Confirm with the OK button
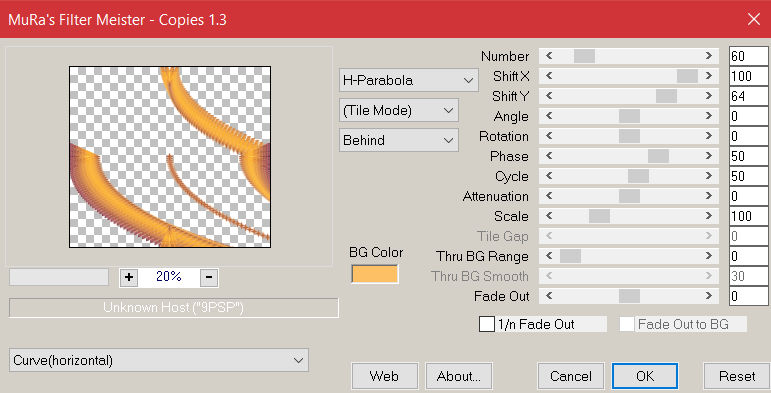771x393 pixels. click(x=645, y=376)
